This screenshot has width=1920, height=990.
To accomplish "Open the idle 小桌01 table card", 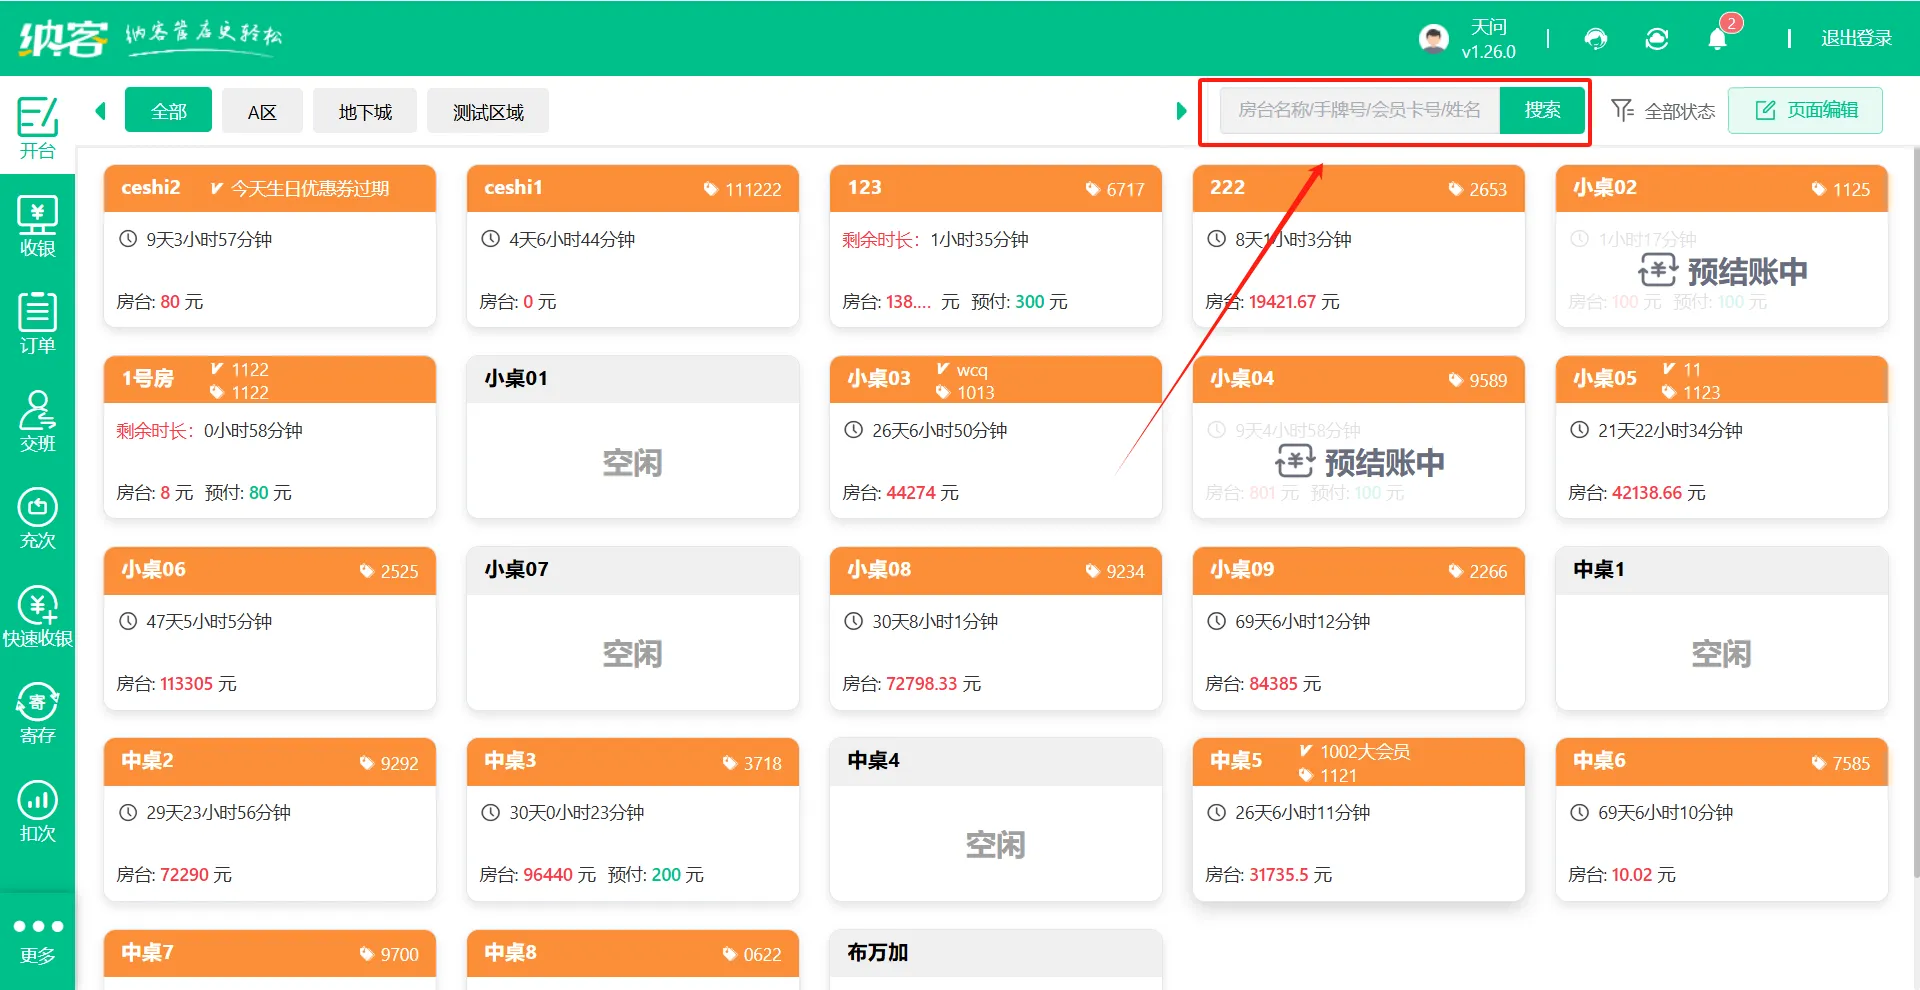I will [x=632, y=438].
